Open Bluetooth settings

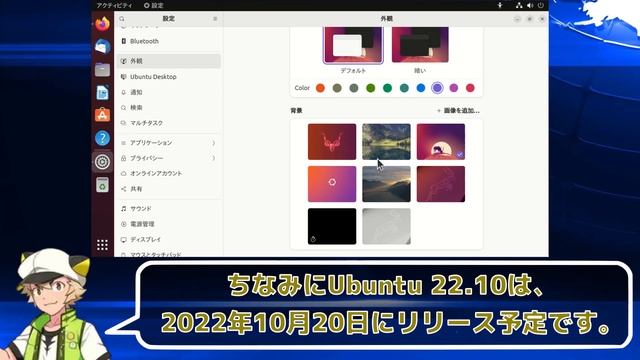169,41
